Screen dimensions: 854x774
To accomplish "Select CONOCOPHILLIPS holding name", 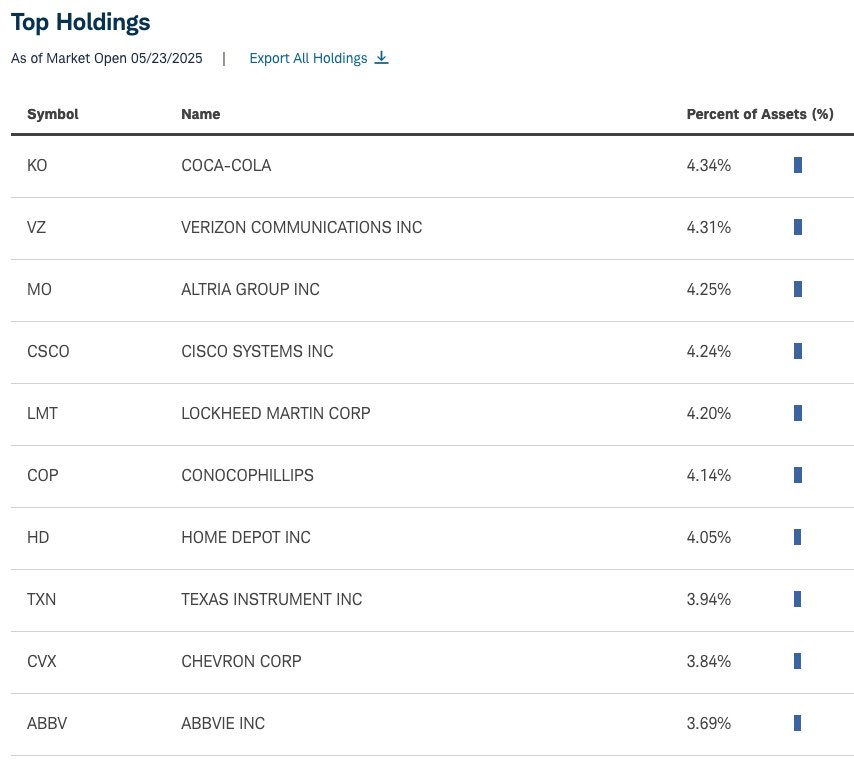I will point(247,476).
